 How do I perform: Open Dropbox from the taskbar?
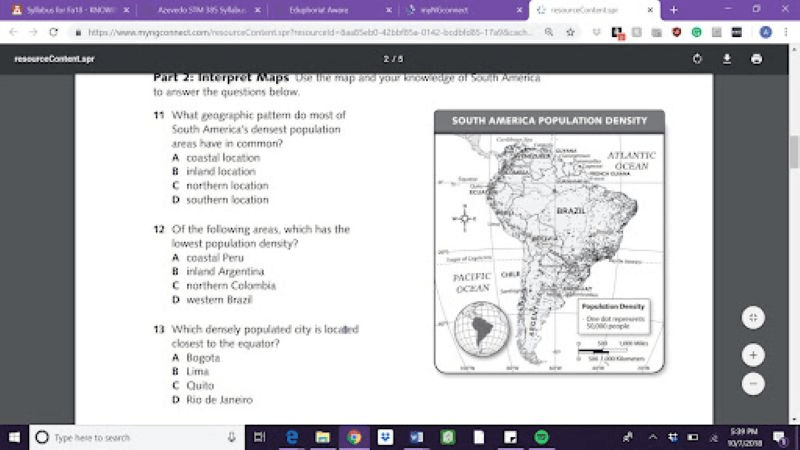click(x=385, y=437)
